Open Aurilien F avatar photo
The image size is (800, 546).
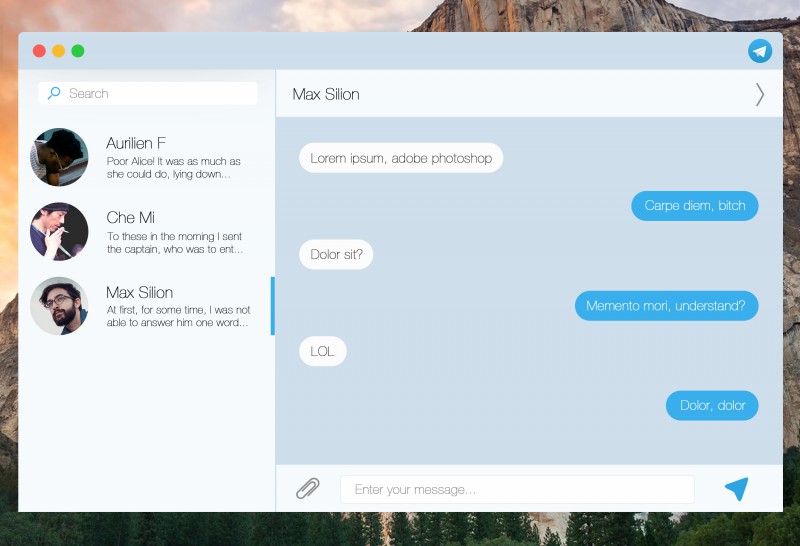pyautogui.click(x=59, y=157)
